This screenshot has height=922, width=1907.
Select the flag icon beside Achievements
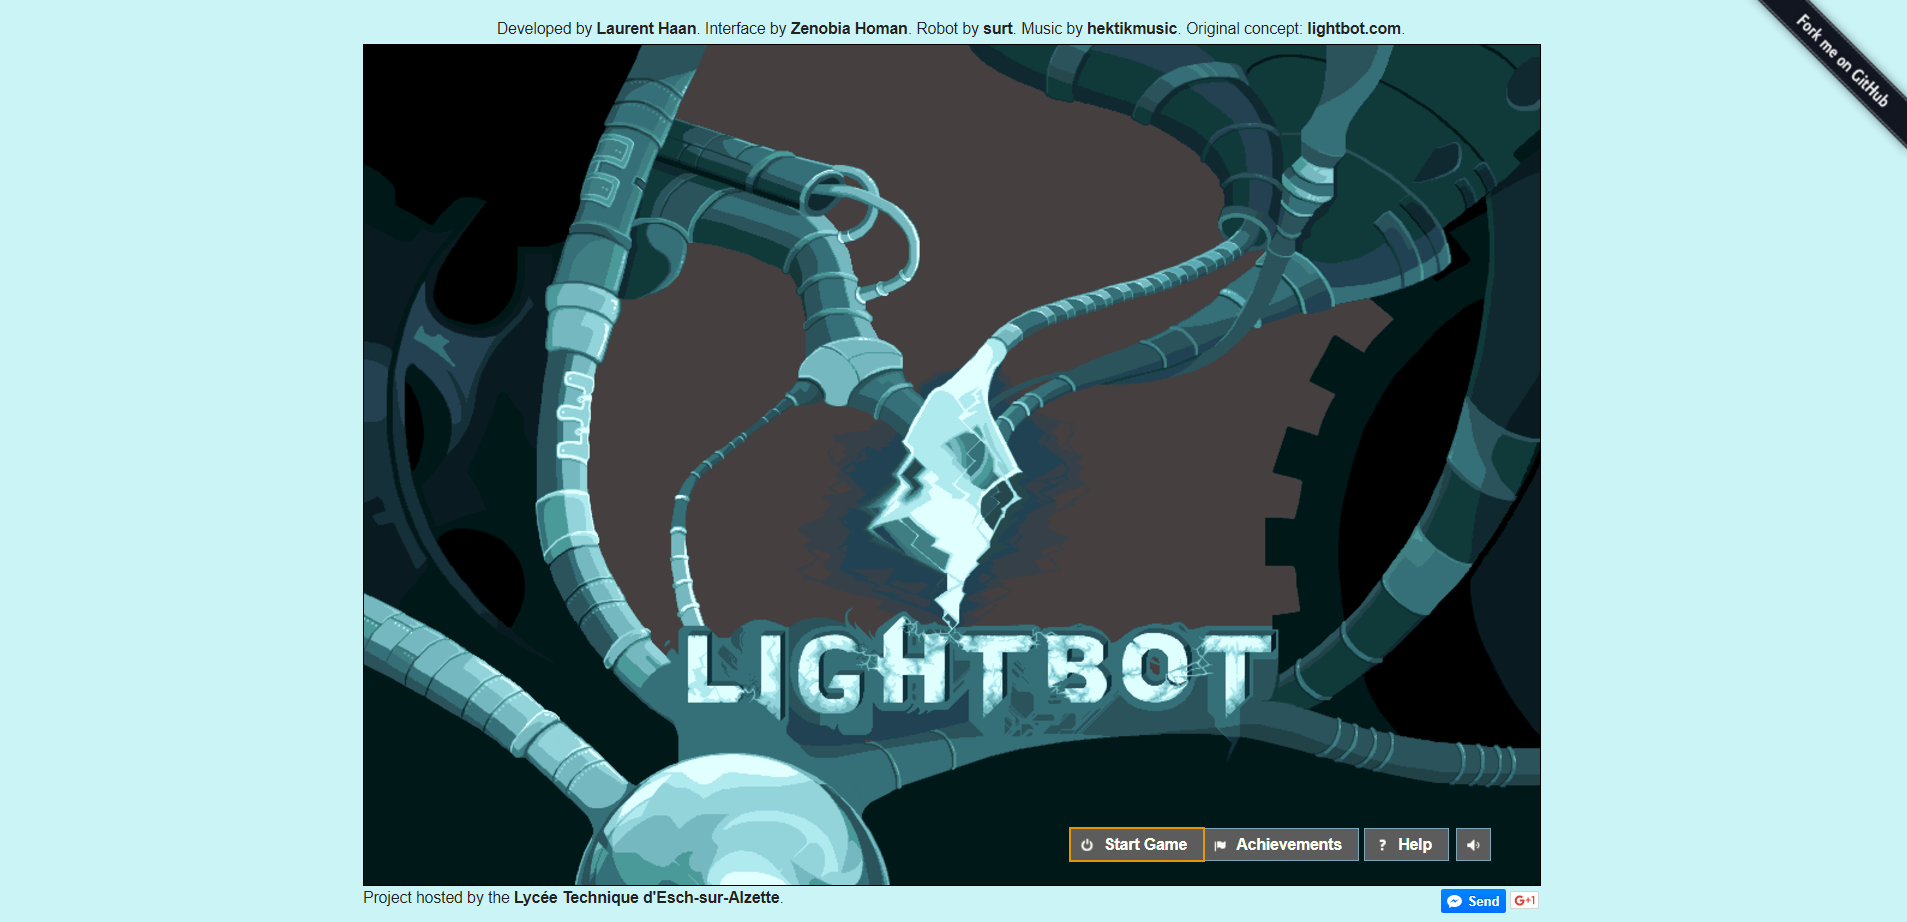[x=1220, y=843]
